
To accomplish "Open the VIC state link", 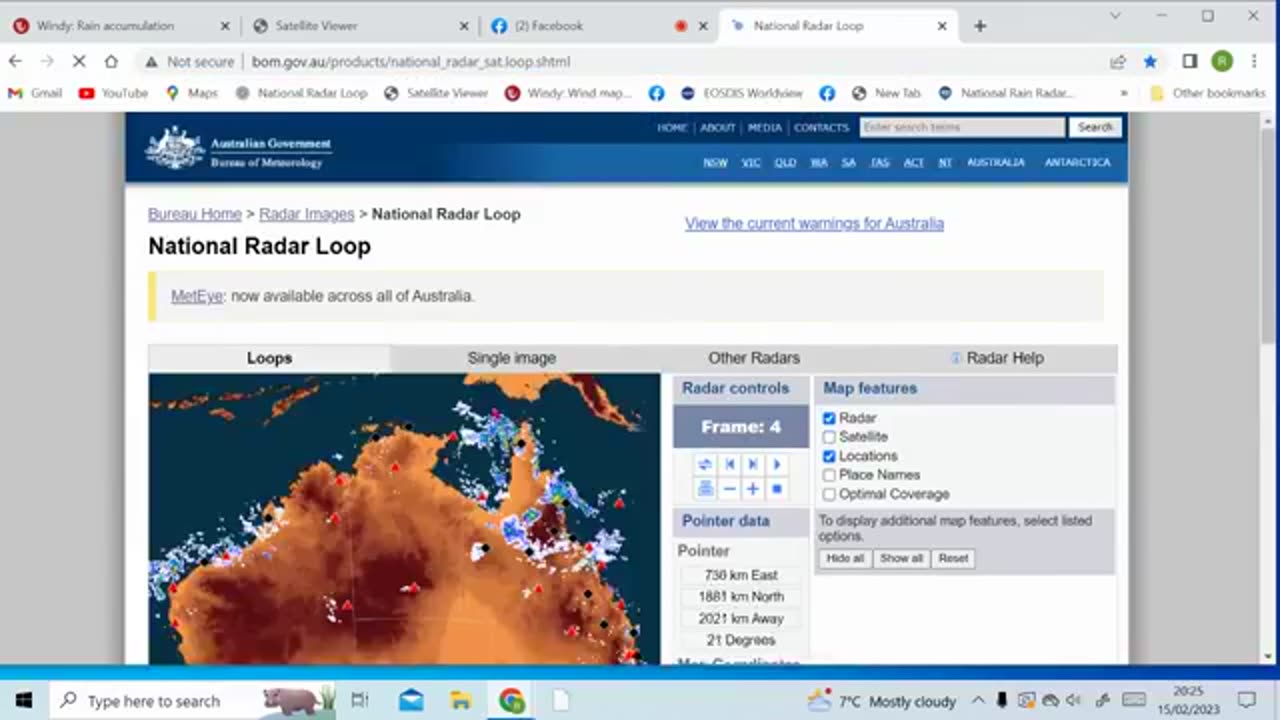I will 751,162.
